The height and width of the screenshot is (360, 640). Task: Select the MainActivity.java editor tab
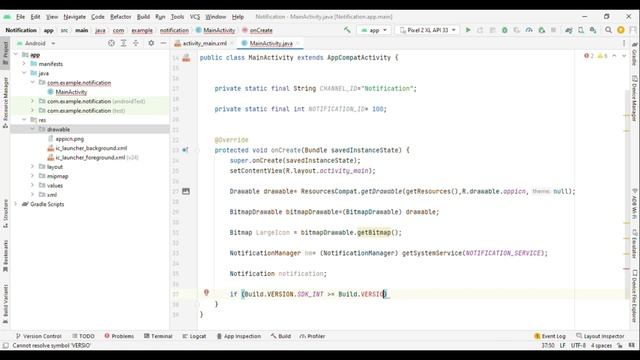(x=271, y=43)
